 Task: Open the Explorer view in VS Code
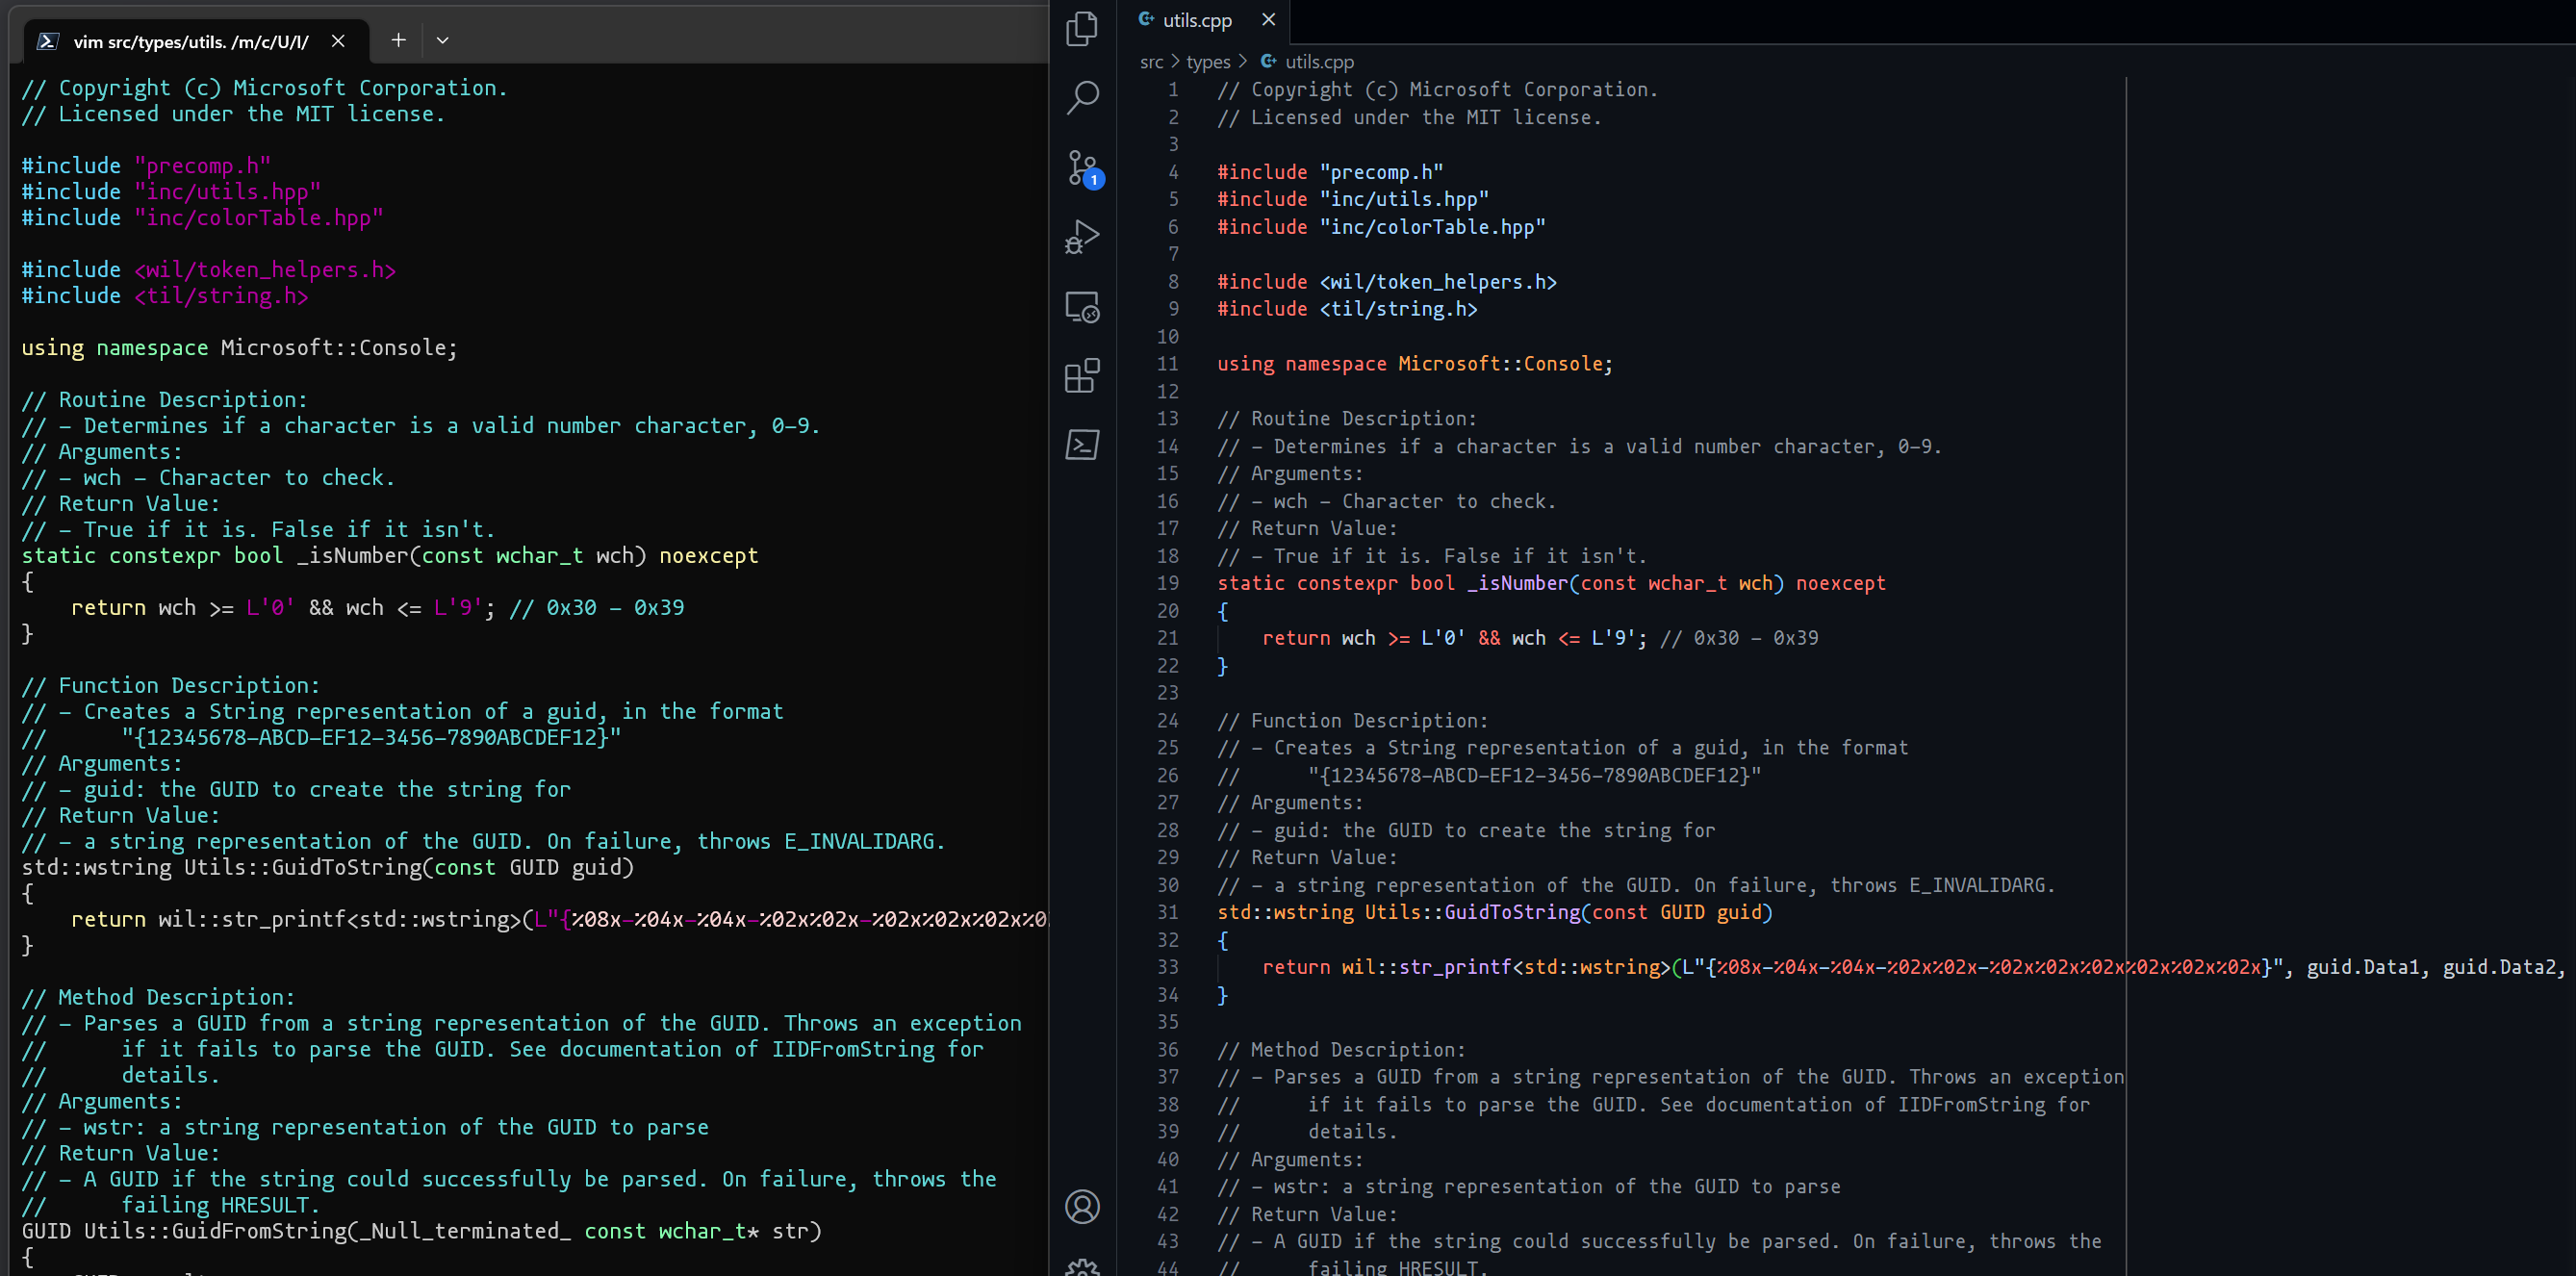coord(1082,28)
